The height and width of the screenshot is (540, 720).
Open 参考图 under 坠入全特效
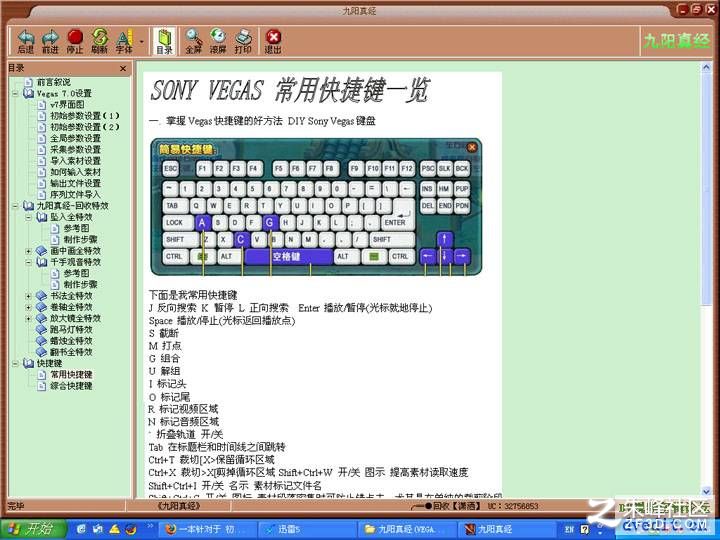coord(76,228)
